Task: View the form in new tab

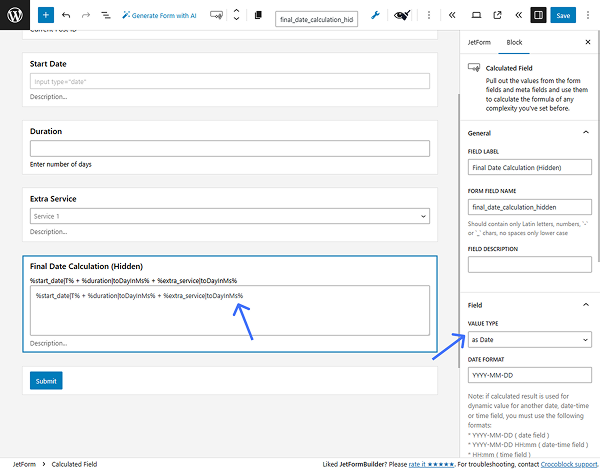Action: click(497, 15)
